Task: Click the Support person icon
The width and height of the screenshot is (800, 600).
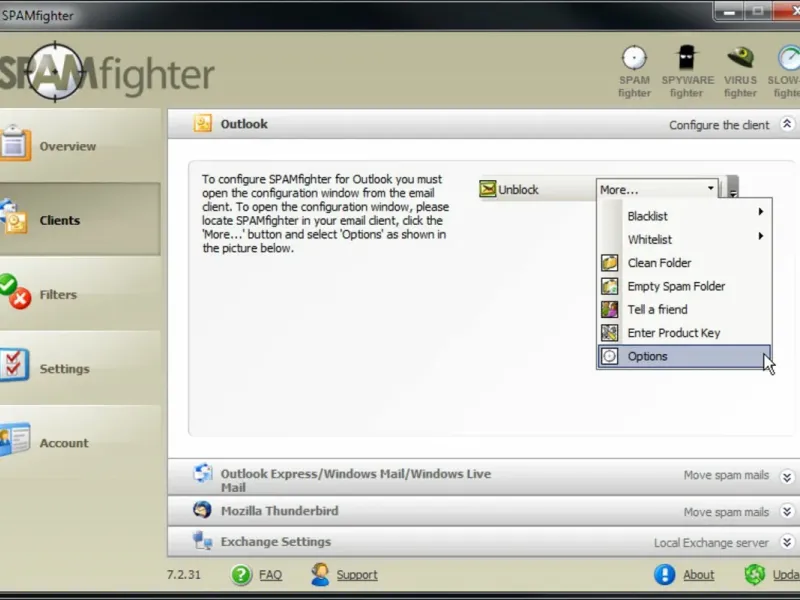Action: point(320,574)
